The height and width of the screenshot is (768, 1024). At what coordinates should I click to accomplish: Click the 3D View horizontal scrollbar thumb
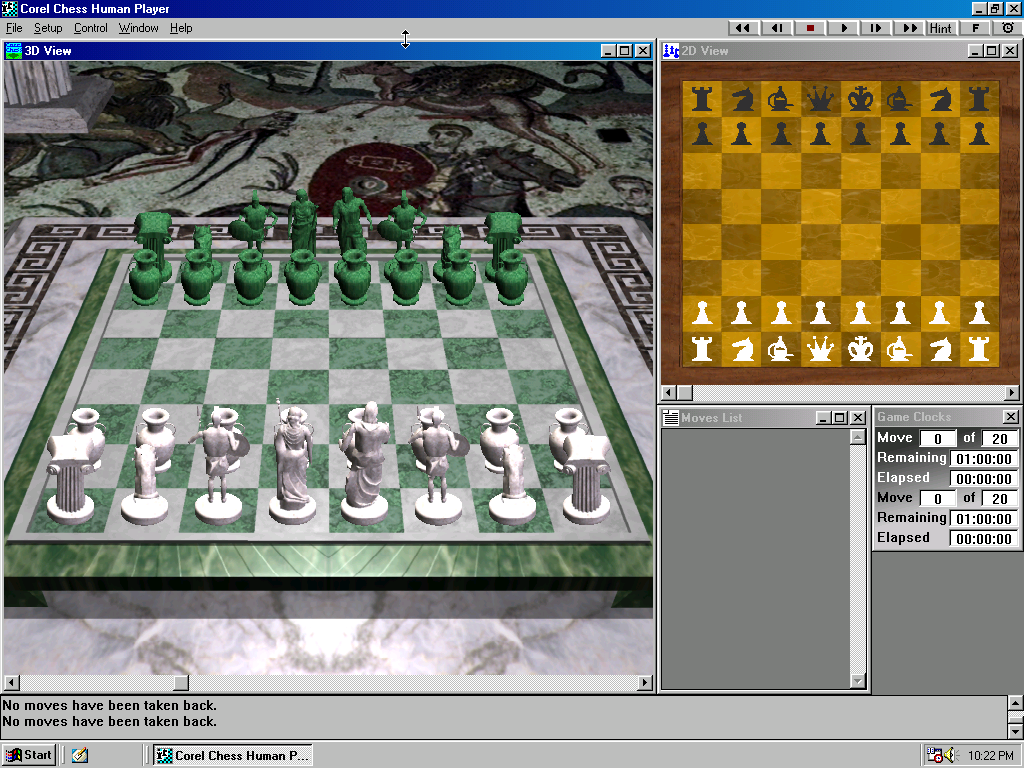pos(181,682)
